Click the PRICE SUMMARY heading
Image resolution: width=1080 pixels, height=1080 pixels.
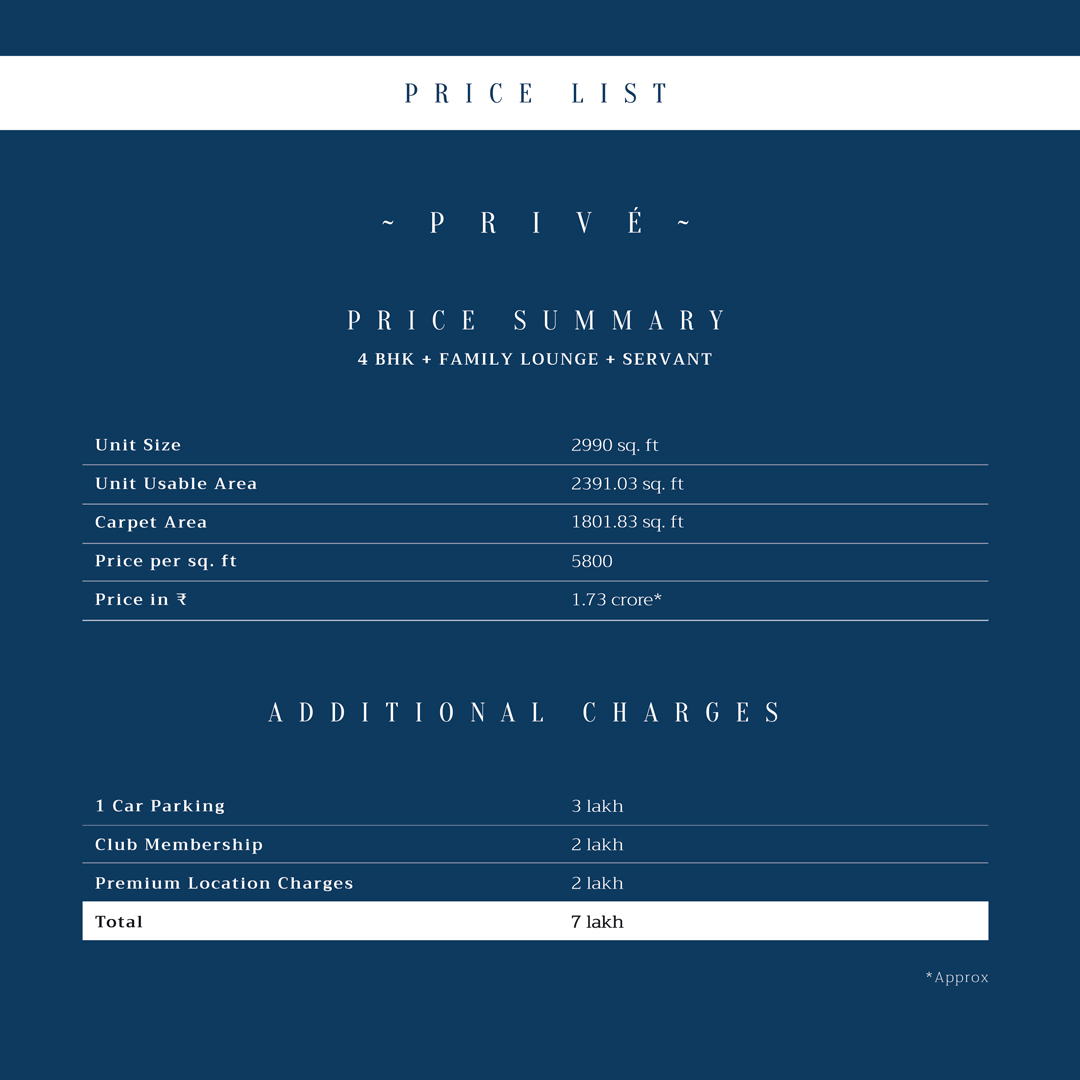click(x=535, y=320)
